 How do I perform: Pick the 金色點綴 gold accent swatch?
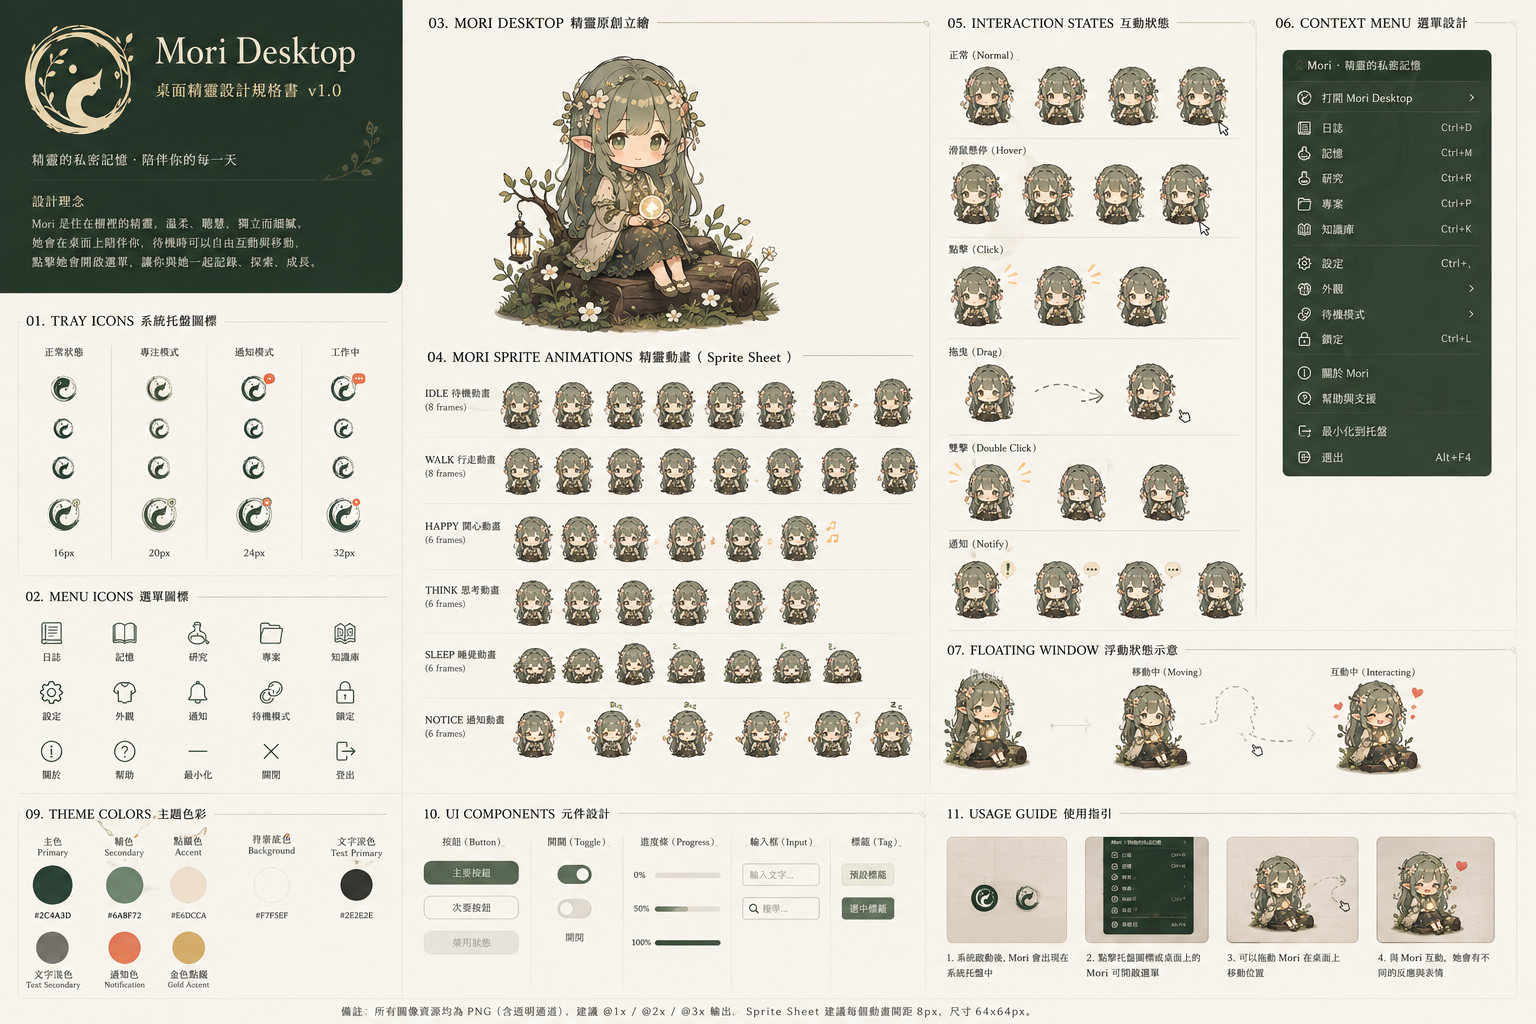(188, 948)
